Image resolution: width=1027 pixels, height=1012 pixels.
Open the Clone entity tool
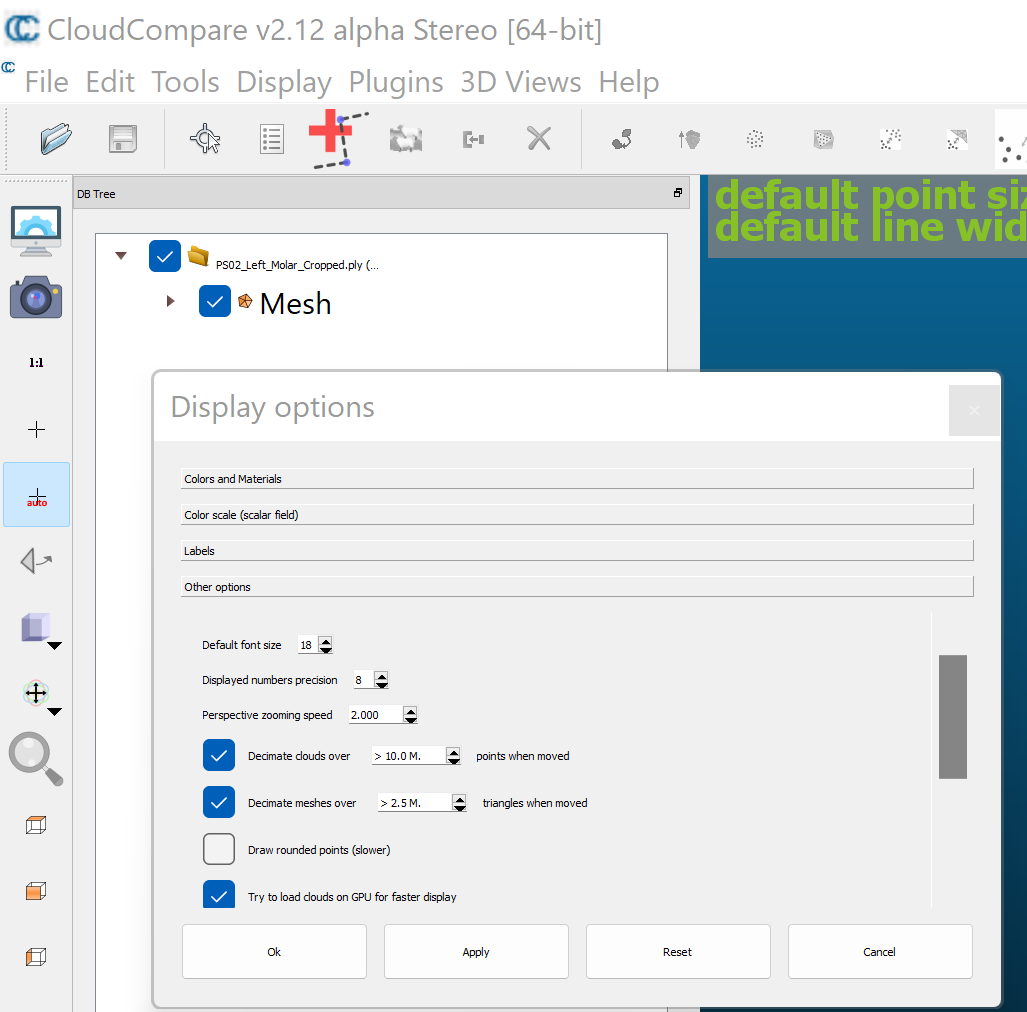click(405, 138)
